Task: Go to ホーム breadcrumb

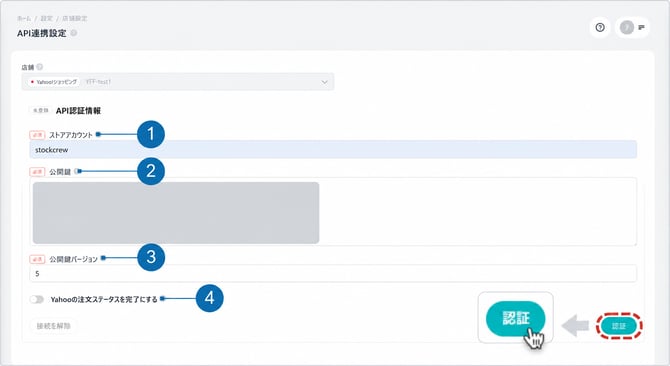Action: pos(24,18)
